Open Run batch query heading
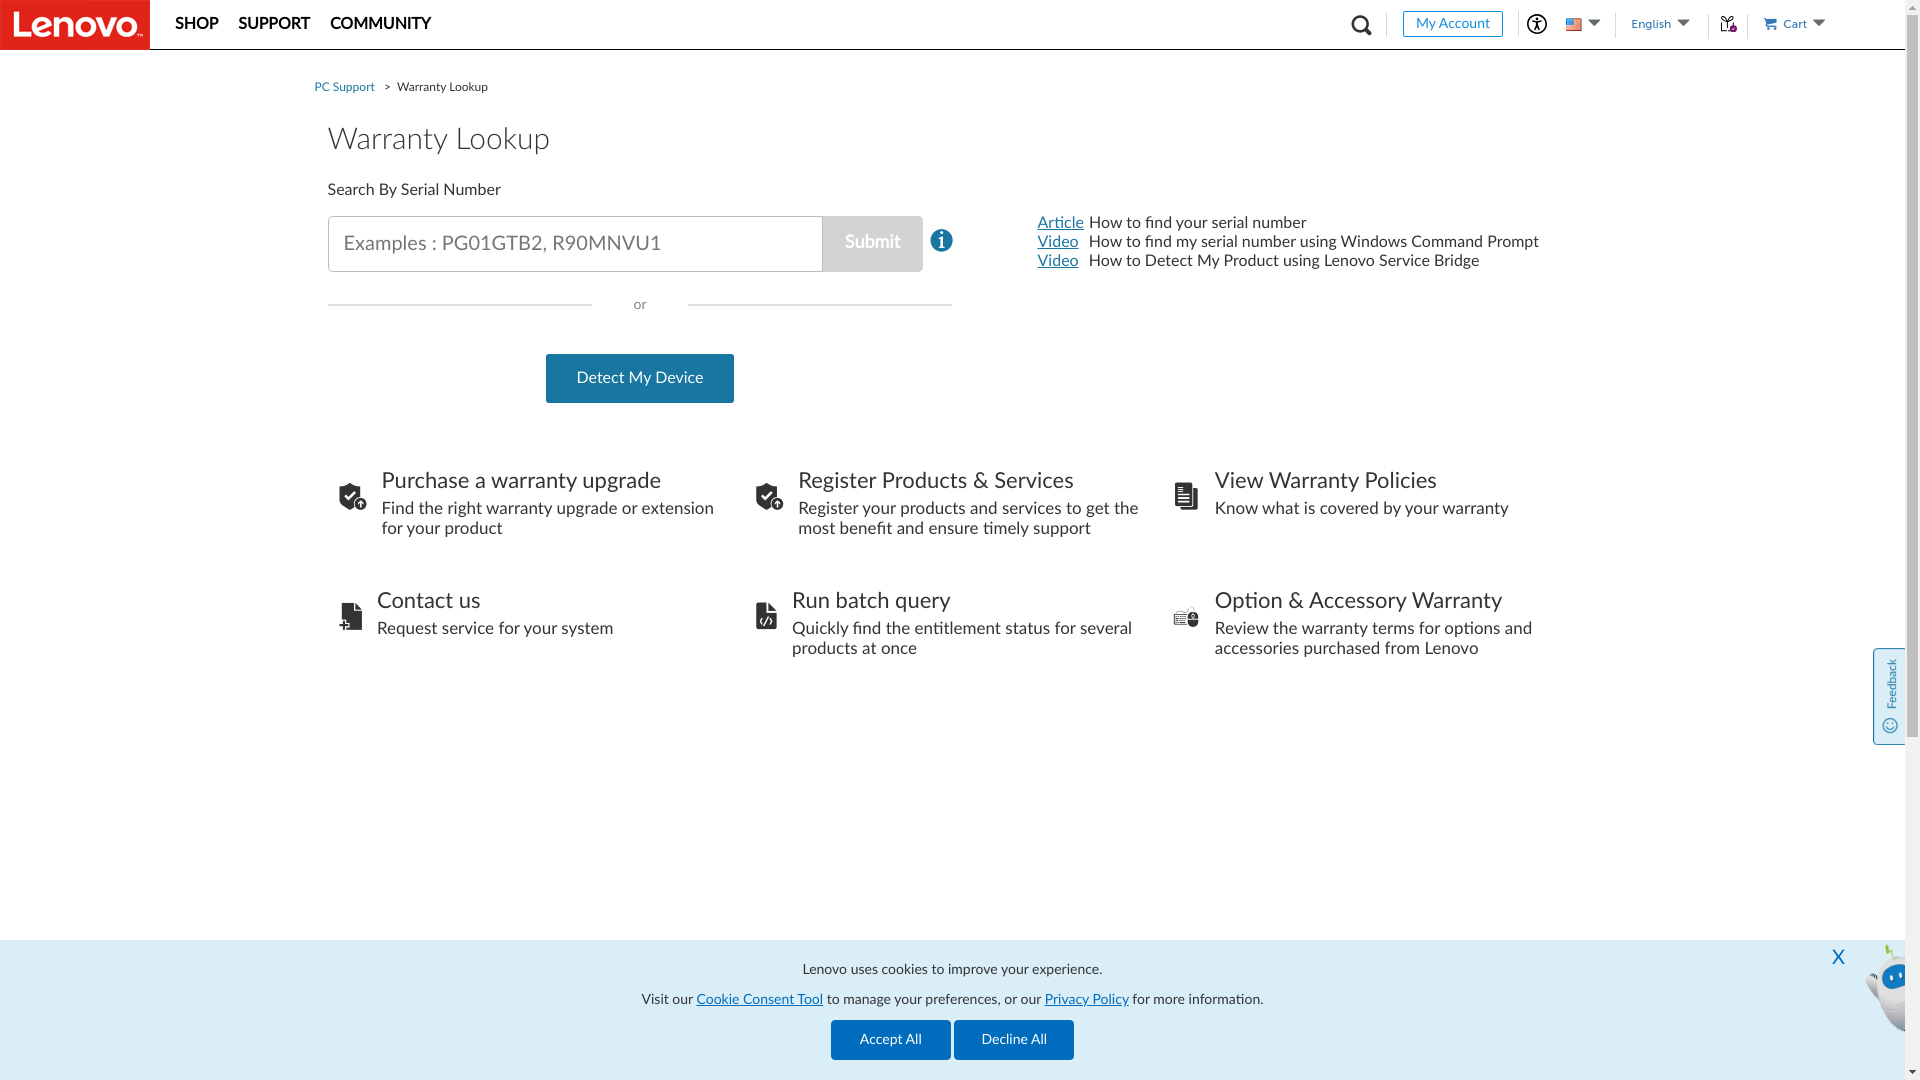1920x1080 pixels. click(x=870, y=601)
